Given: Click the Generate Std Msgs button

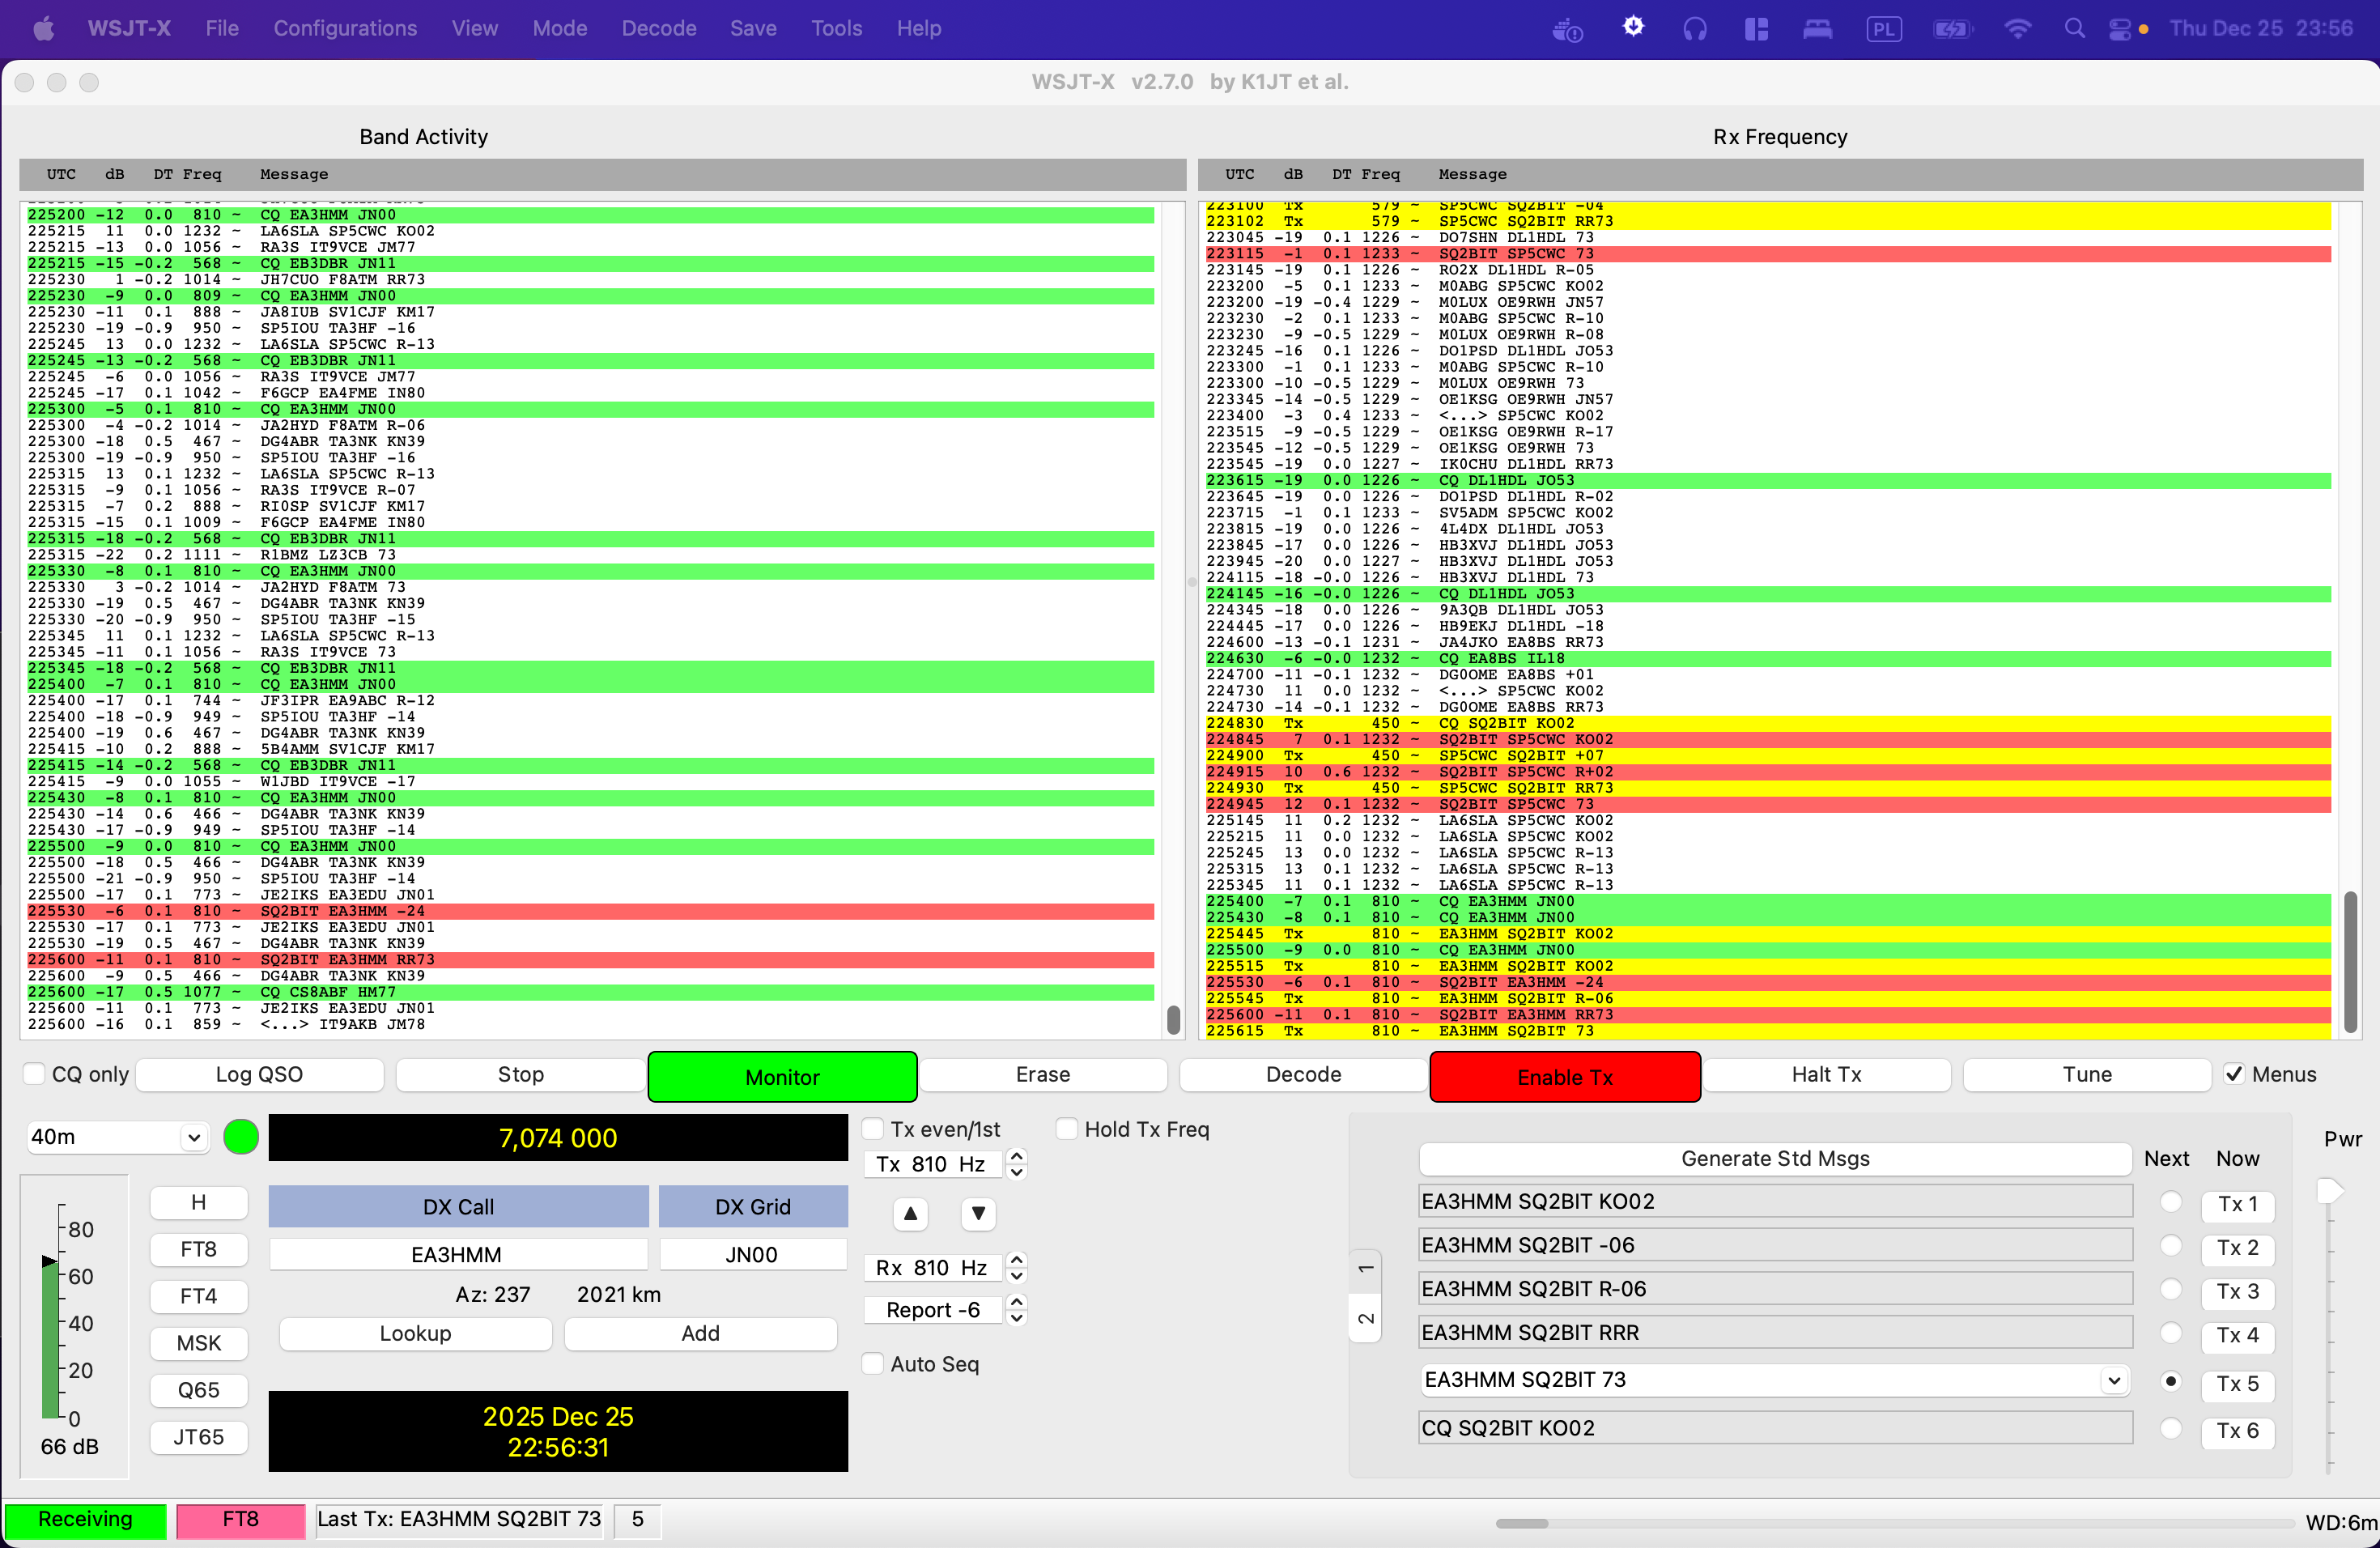Looking at the screenshot, I should tap(1774, 1159).
